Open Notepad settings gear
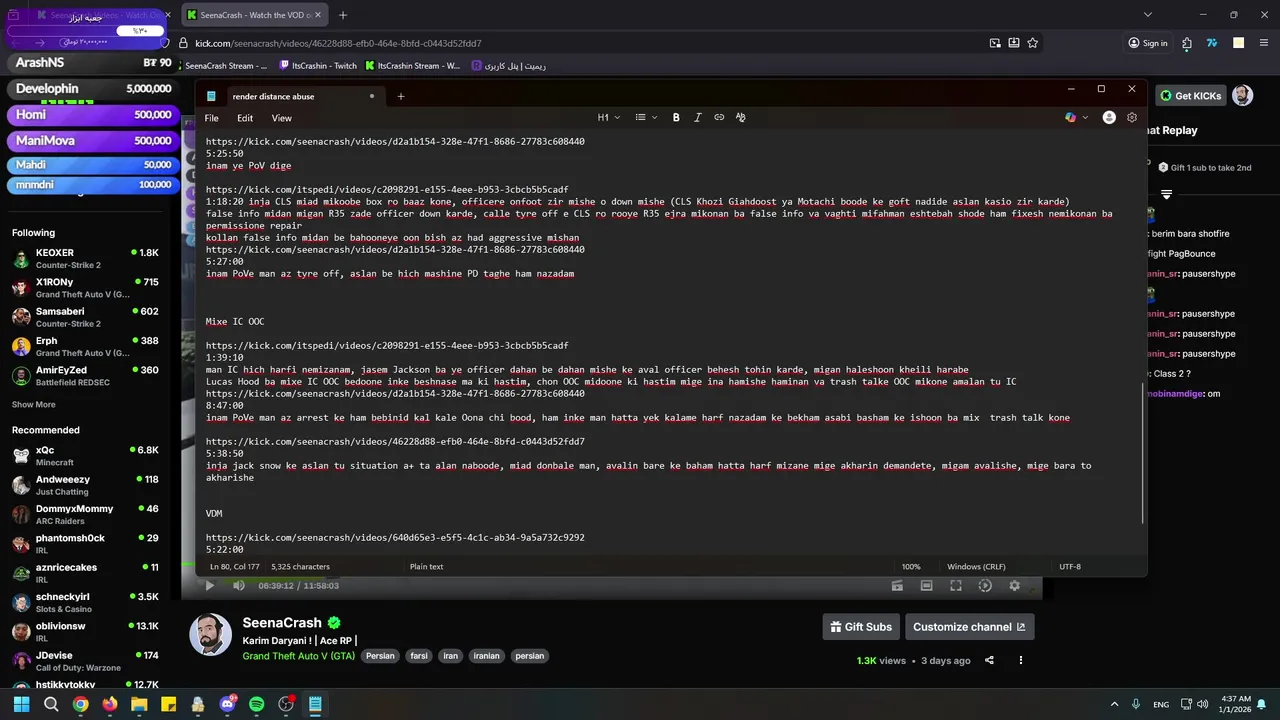 (x=1132, y=117)
